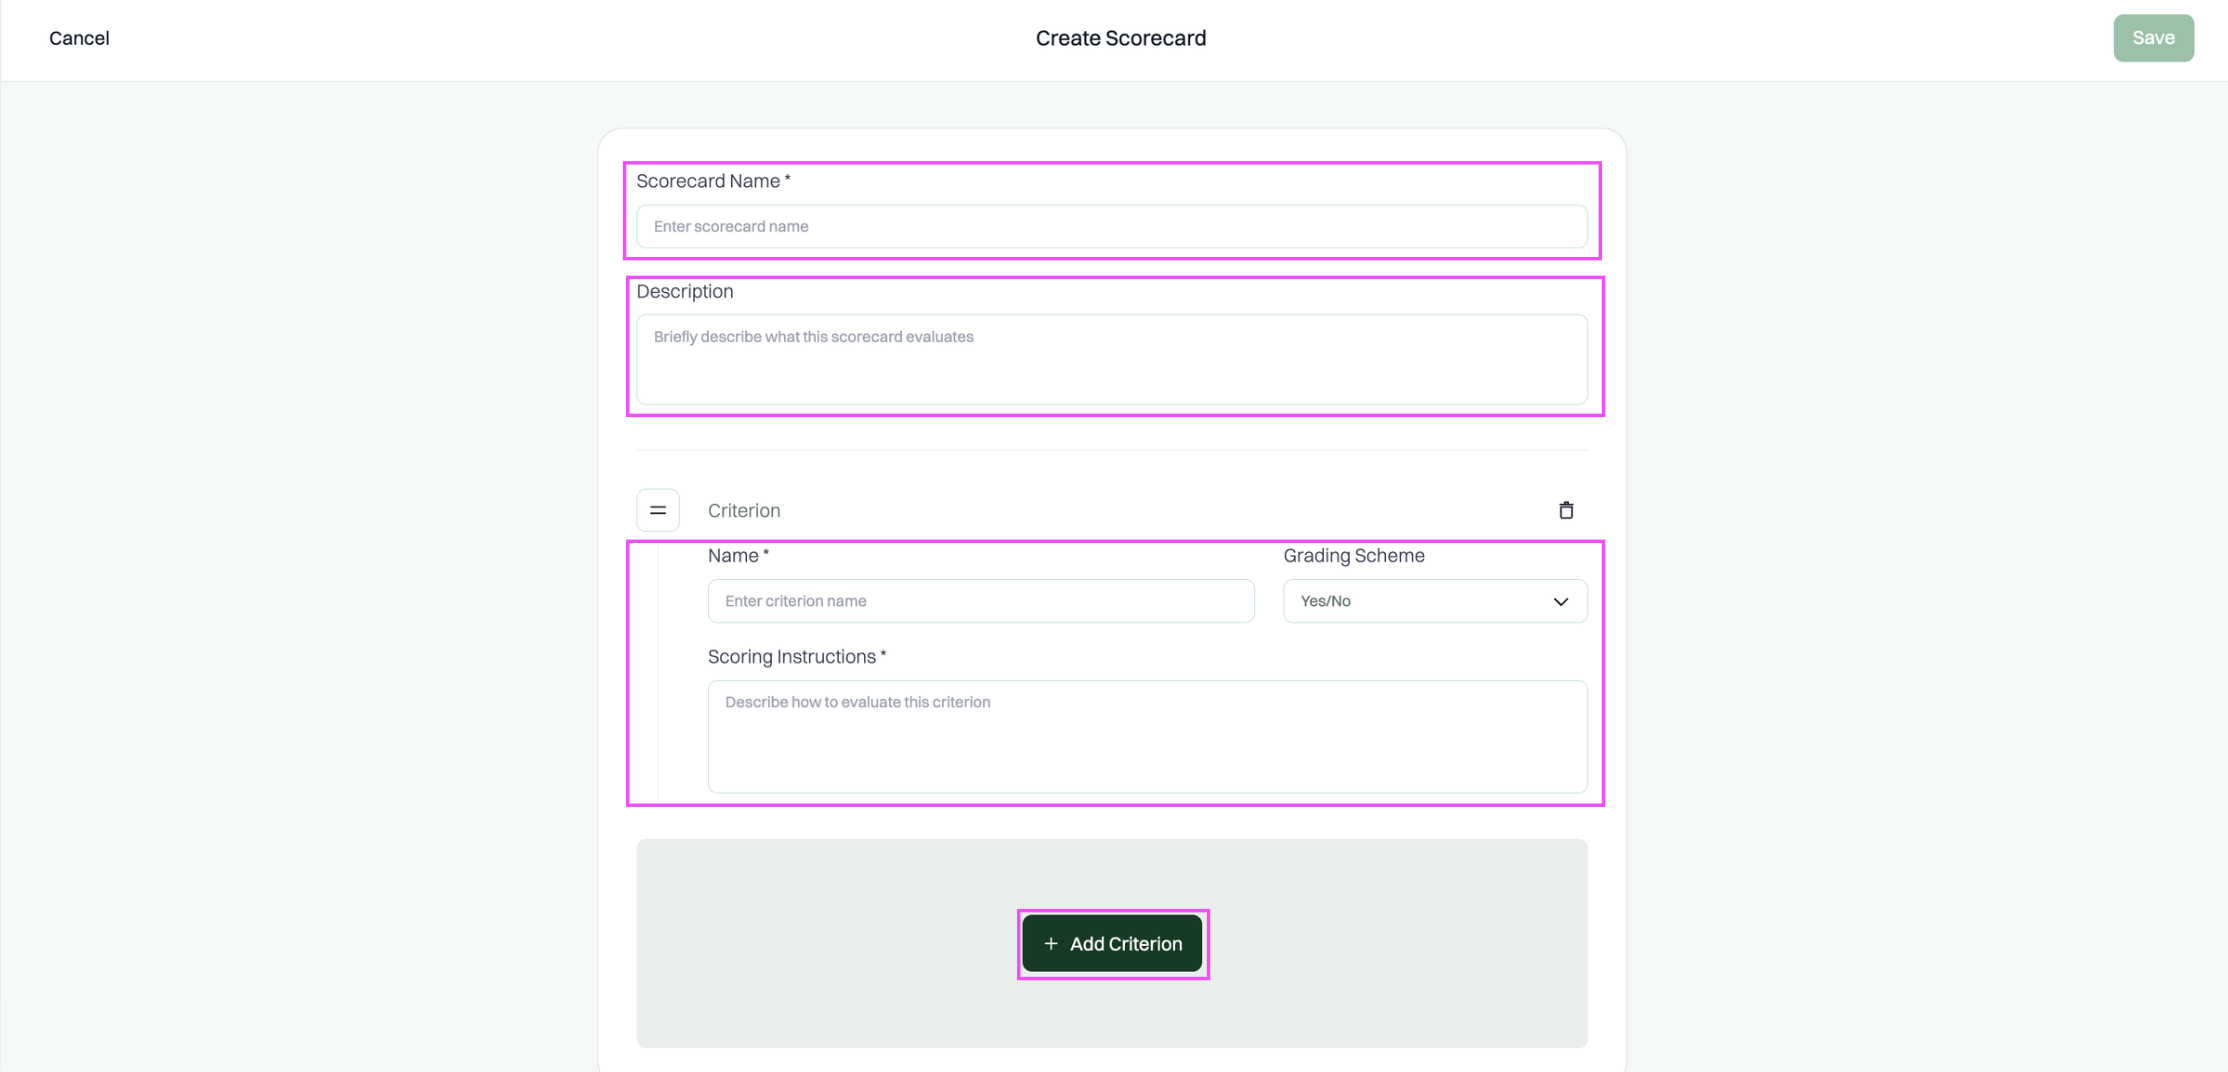Click the Scoring Instructions label
This screenshot has width=2228, height=1072.
coord(797,656)
